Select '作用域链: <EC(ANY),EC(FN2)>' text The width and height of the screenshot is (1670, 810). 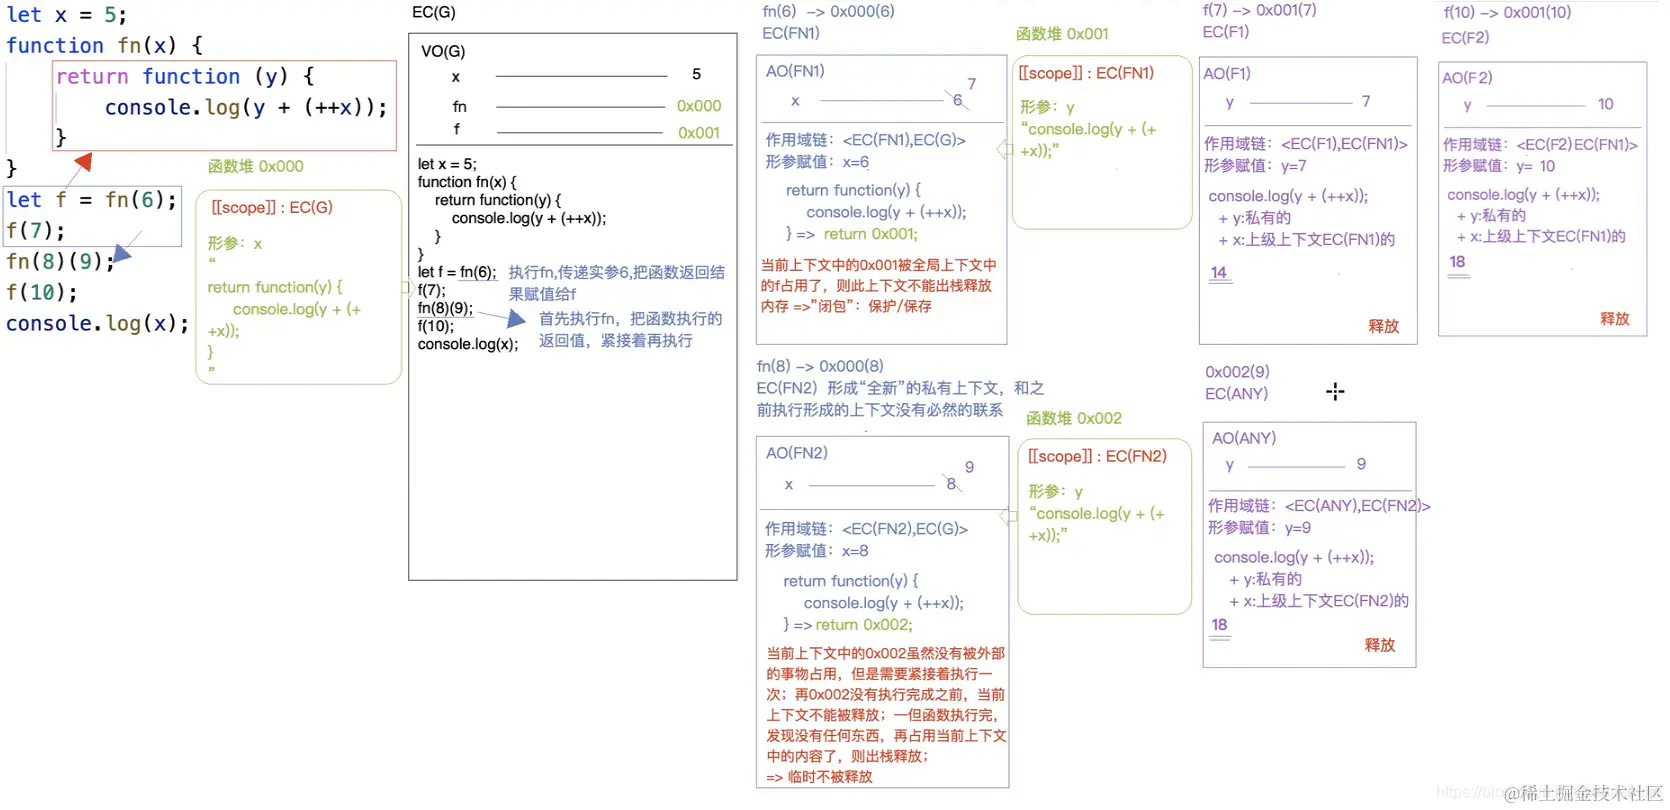pyautogui.click(x=1319, y=506)
